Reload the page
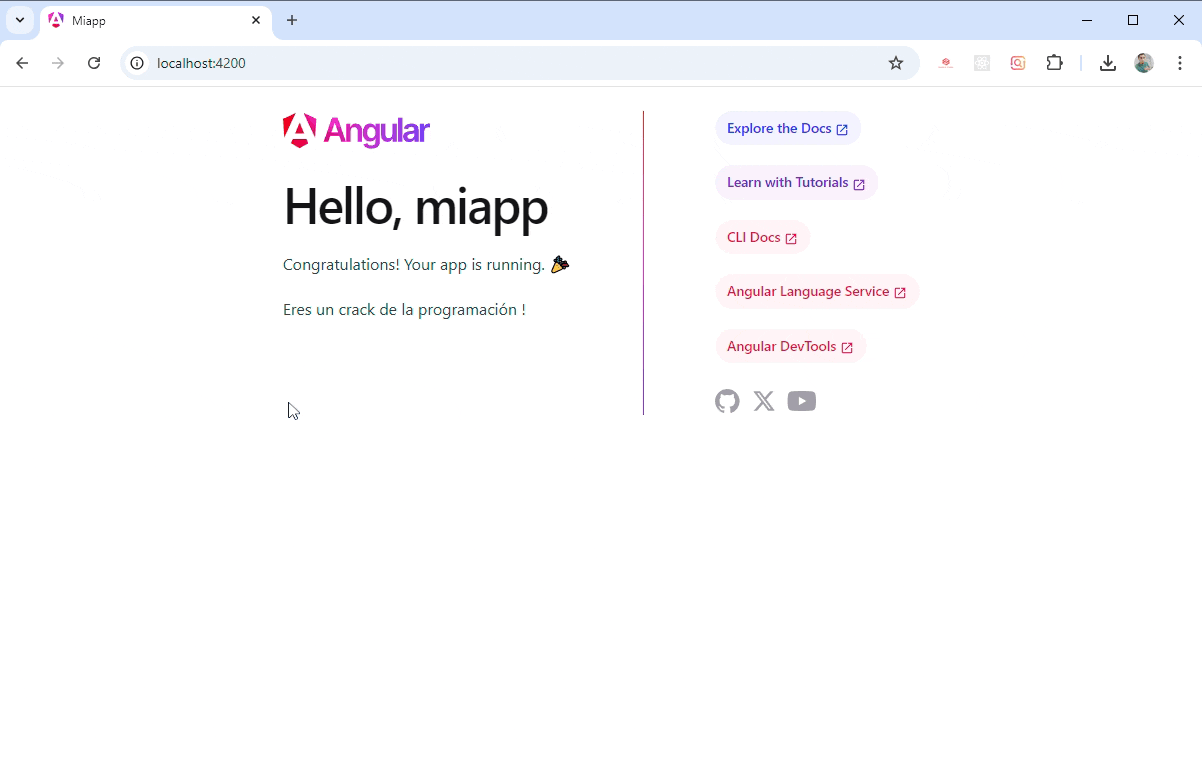1202x760 pixels. (94, 63)
